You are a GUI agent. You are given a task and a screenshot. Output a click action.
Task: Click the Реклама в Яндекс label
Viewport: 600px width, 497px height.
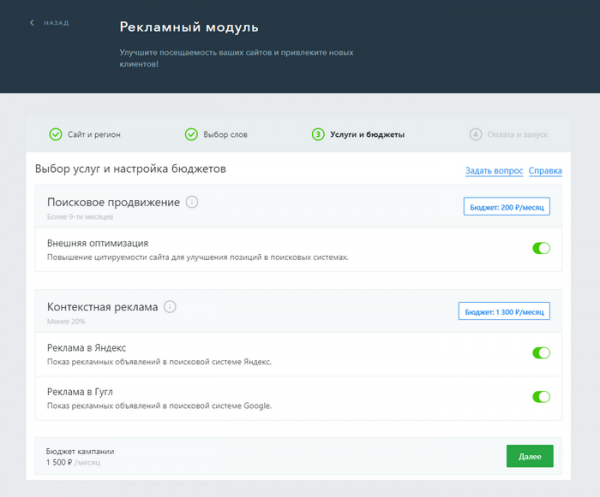86,347
